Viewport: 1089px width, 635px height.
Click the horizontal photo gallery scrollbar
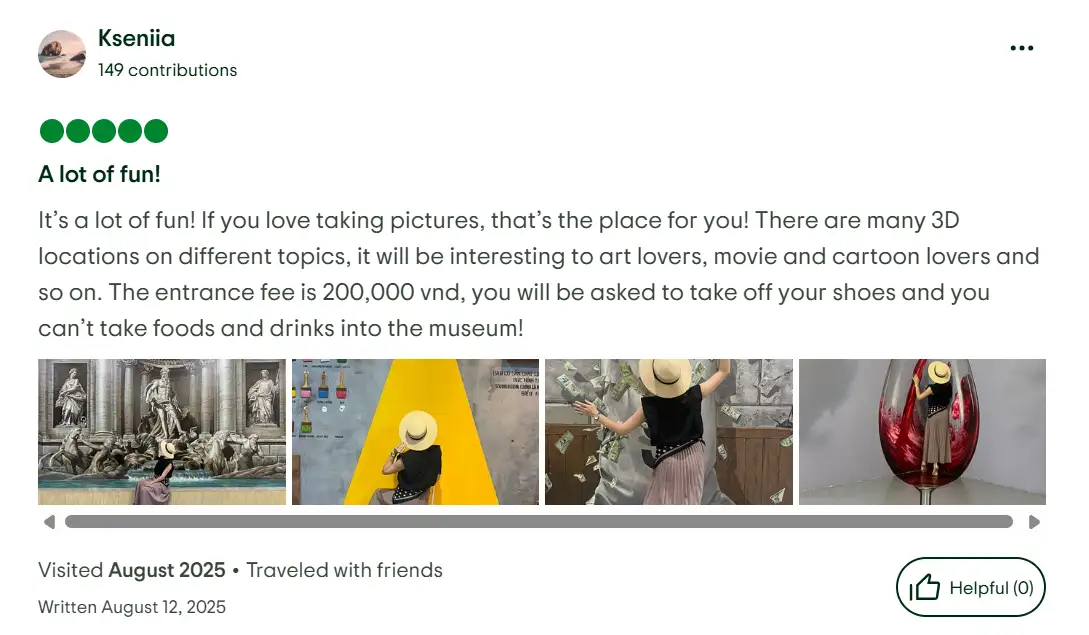(x=539, y=522)
